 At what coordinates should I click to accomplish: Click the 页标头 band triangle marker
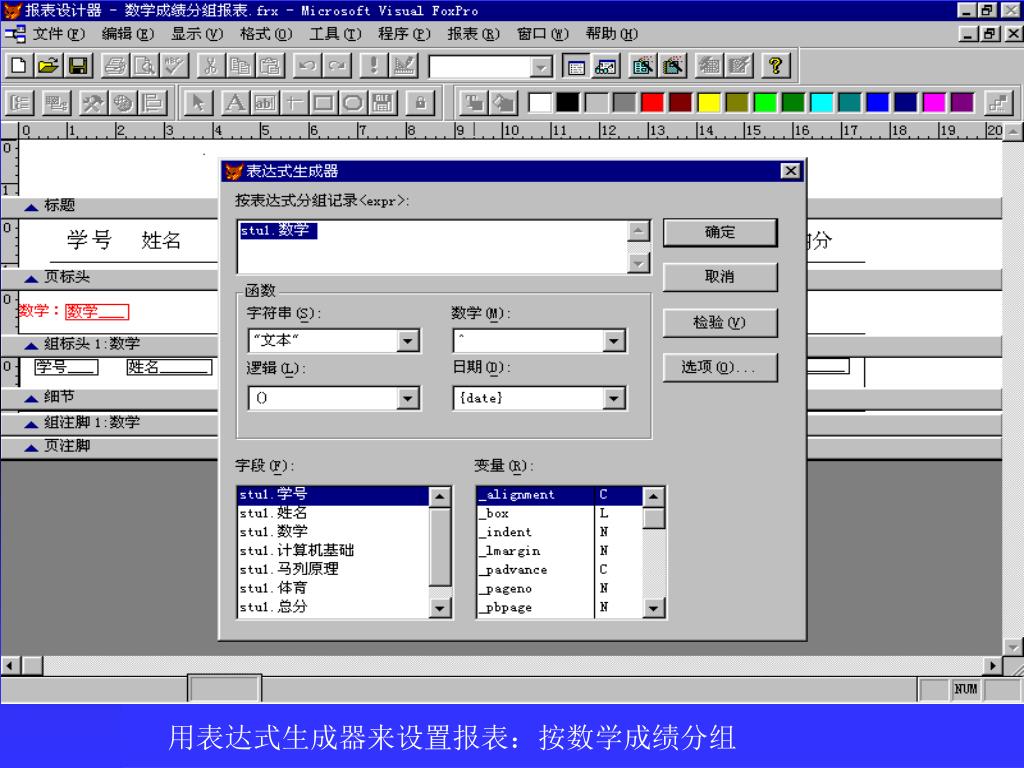tap(31, 279)
